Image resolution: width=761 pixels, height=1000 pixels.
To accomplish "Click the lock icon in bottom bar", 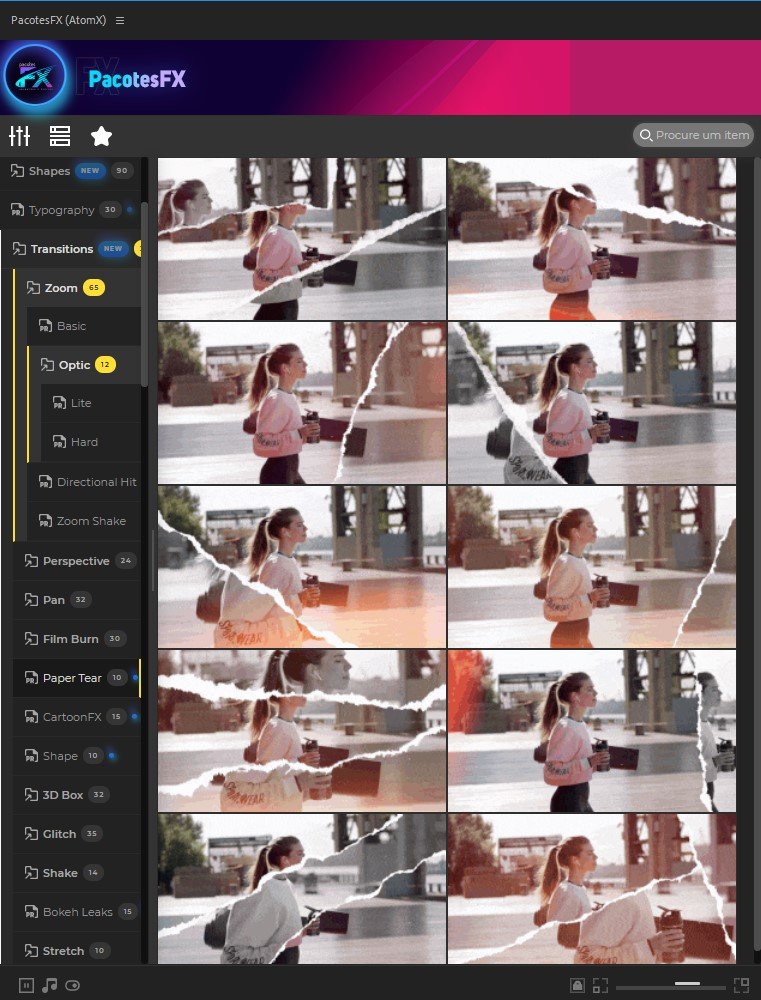I will (x=577, y=985).
